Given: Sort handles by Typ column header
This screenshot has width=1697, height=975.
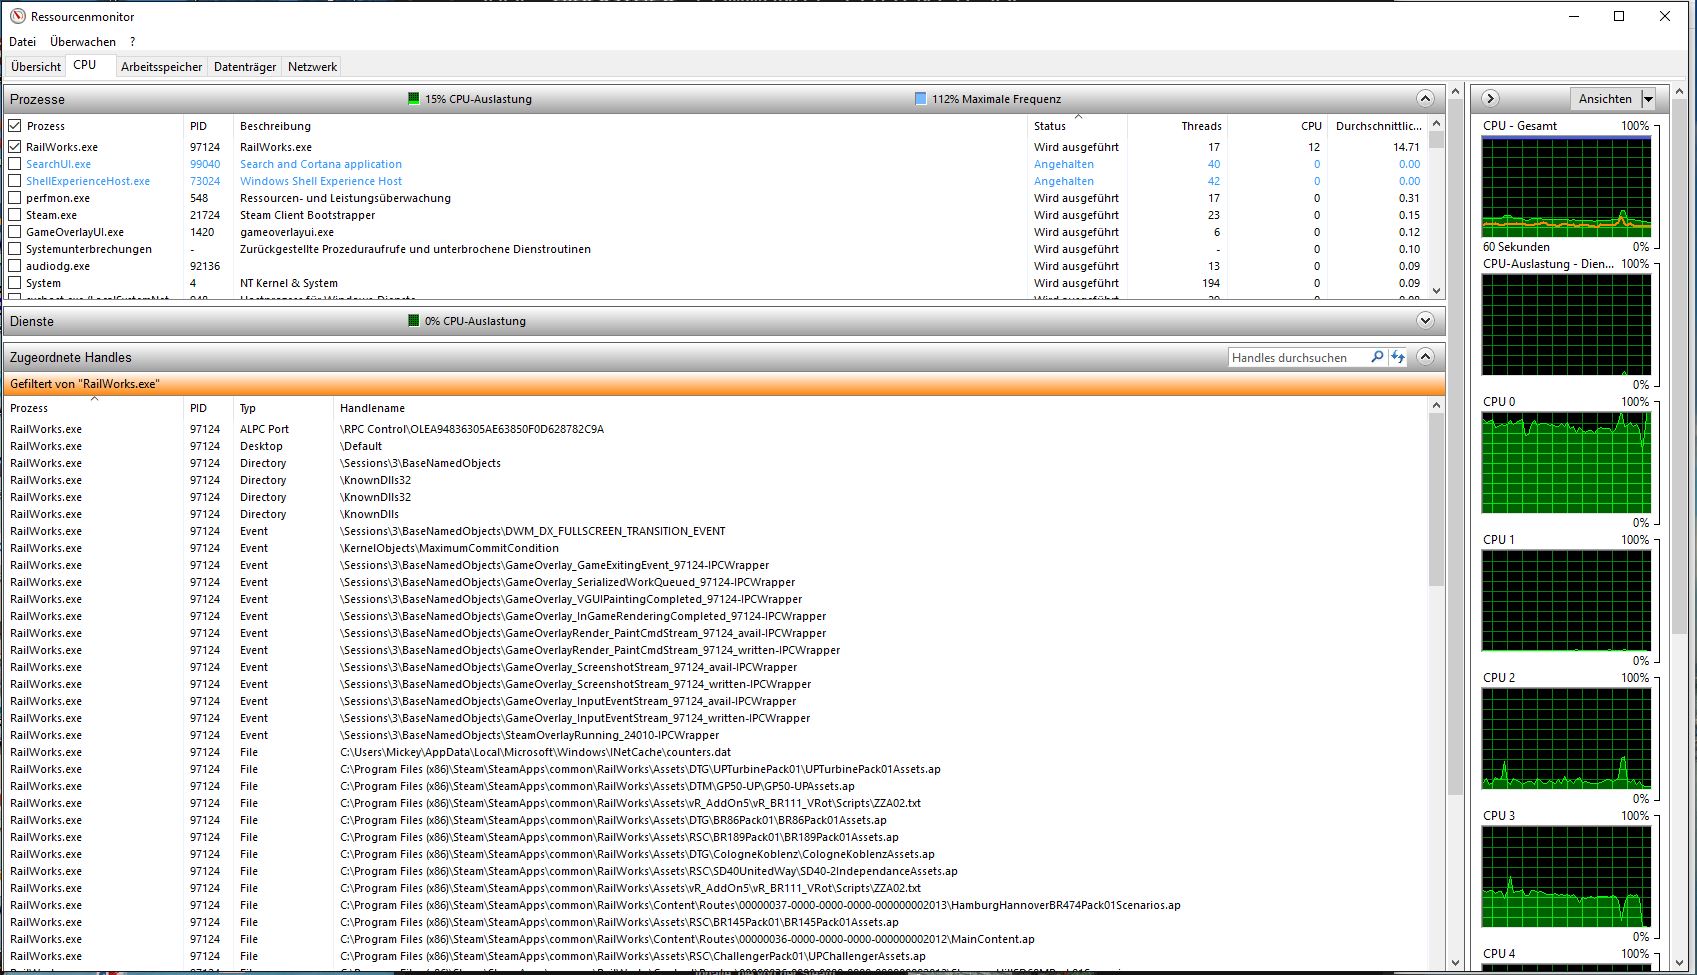Looking at the screenshot, I should click(283, 408).
